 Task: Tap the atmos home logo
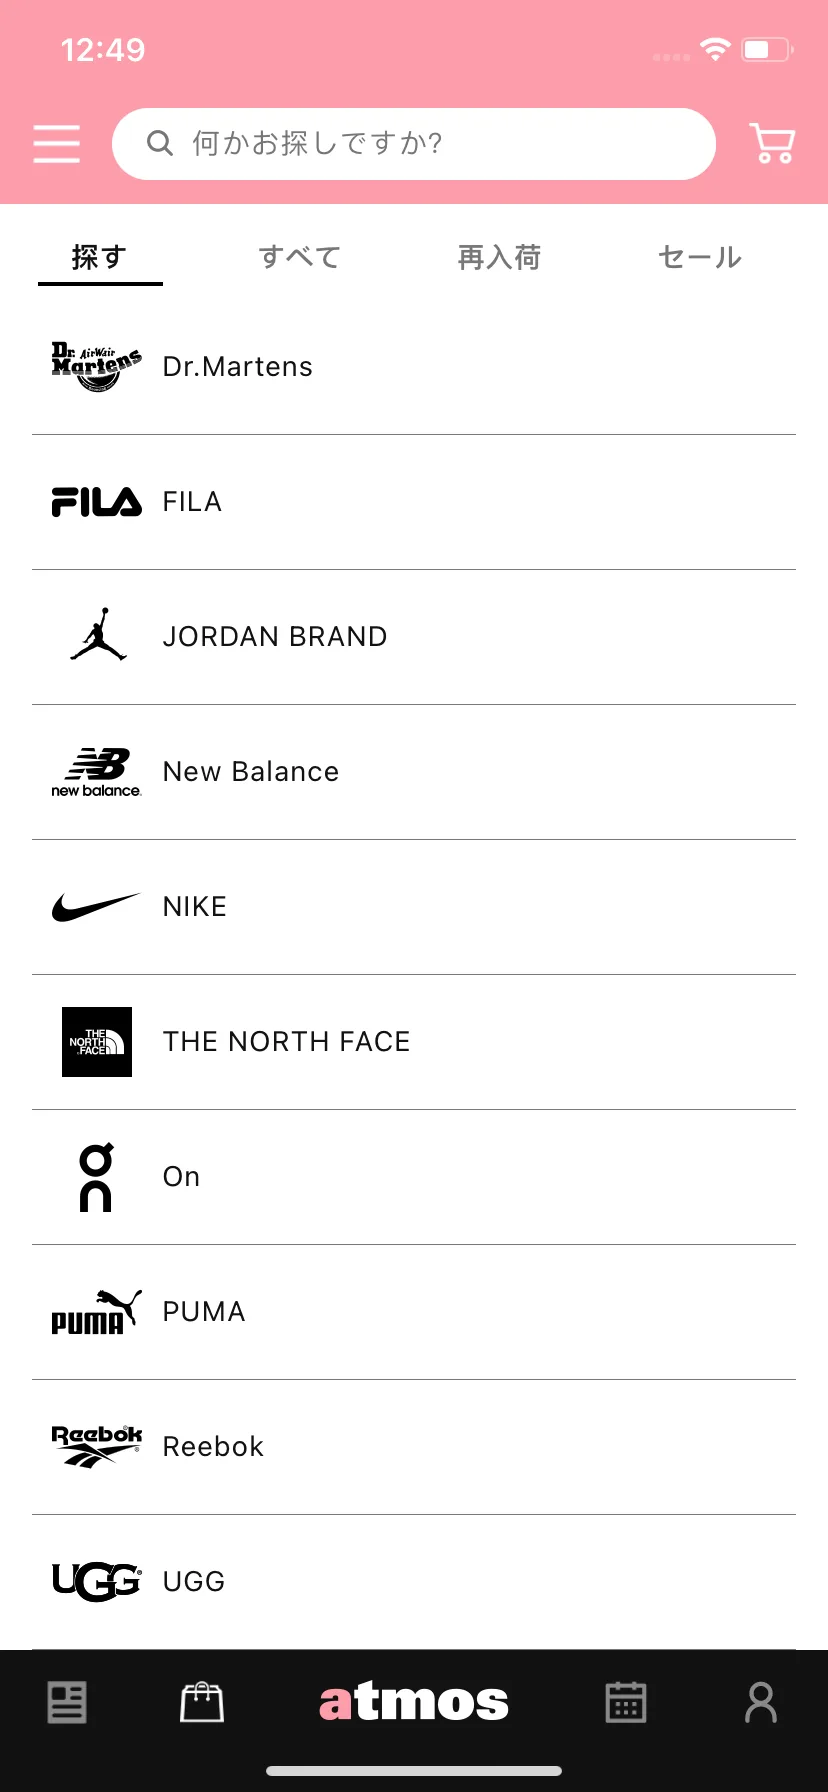click(x=414, y=1702)
